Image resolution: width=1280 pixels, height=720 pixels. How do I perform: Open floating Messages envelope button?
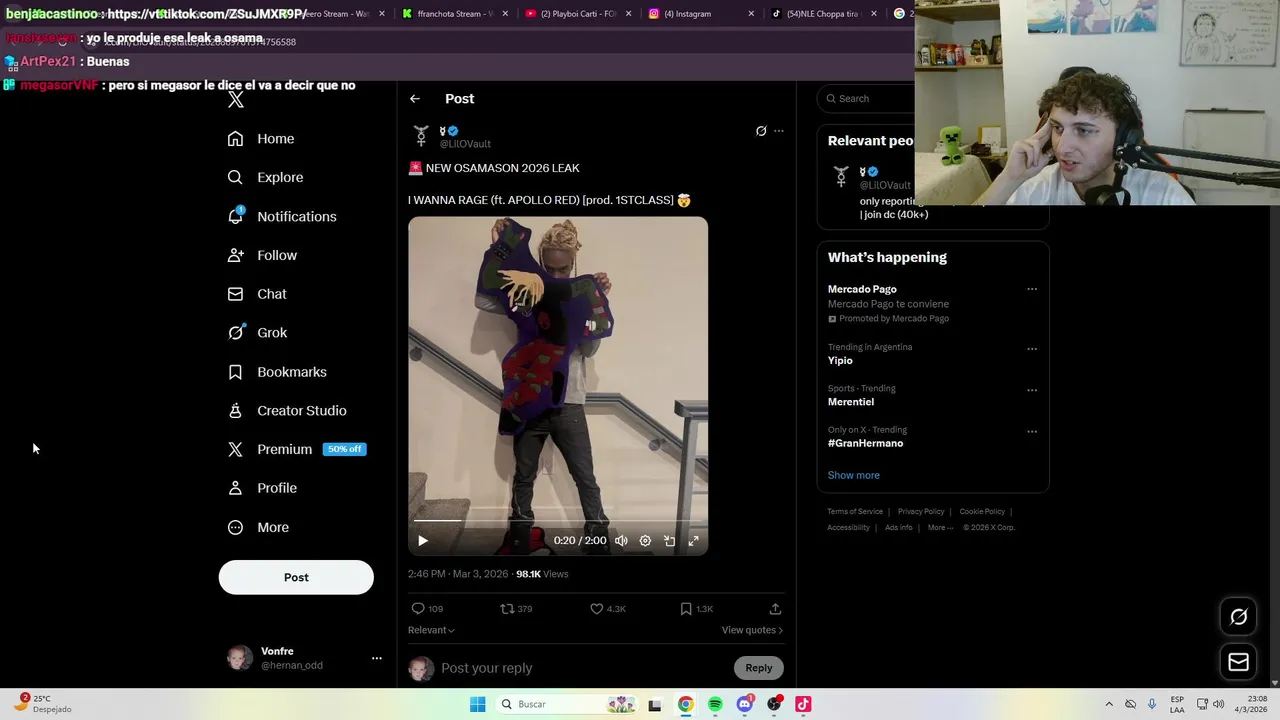pyautogui.click(x=1238, y=662)
